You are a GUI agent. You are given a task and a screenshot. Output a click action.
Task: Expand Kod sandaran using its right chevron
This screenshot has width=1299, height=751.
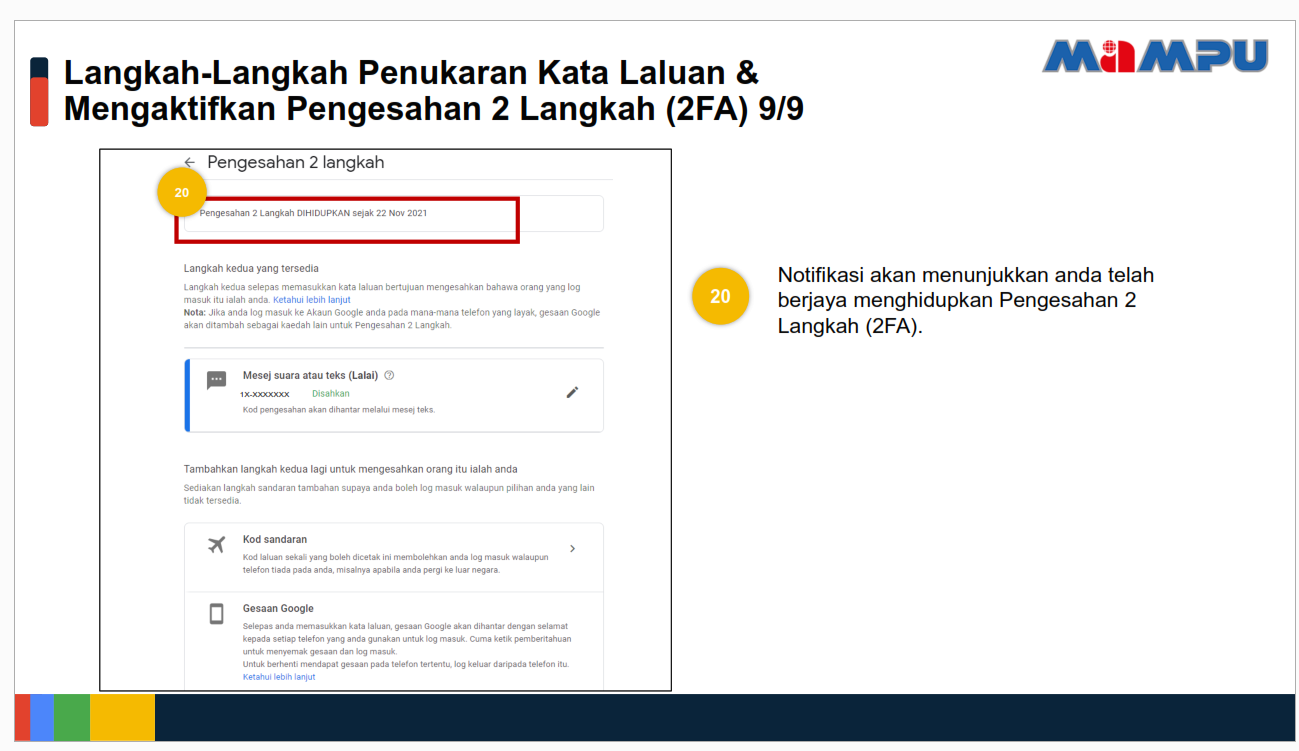(572, 549)
